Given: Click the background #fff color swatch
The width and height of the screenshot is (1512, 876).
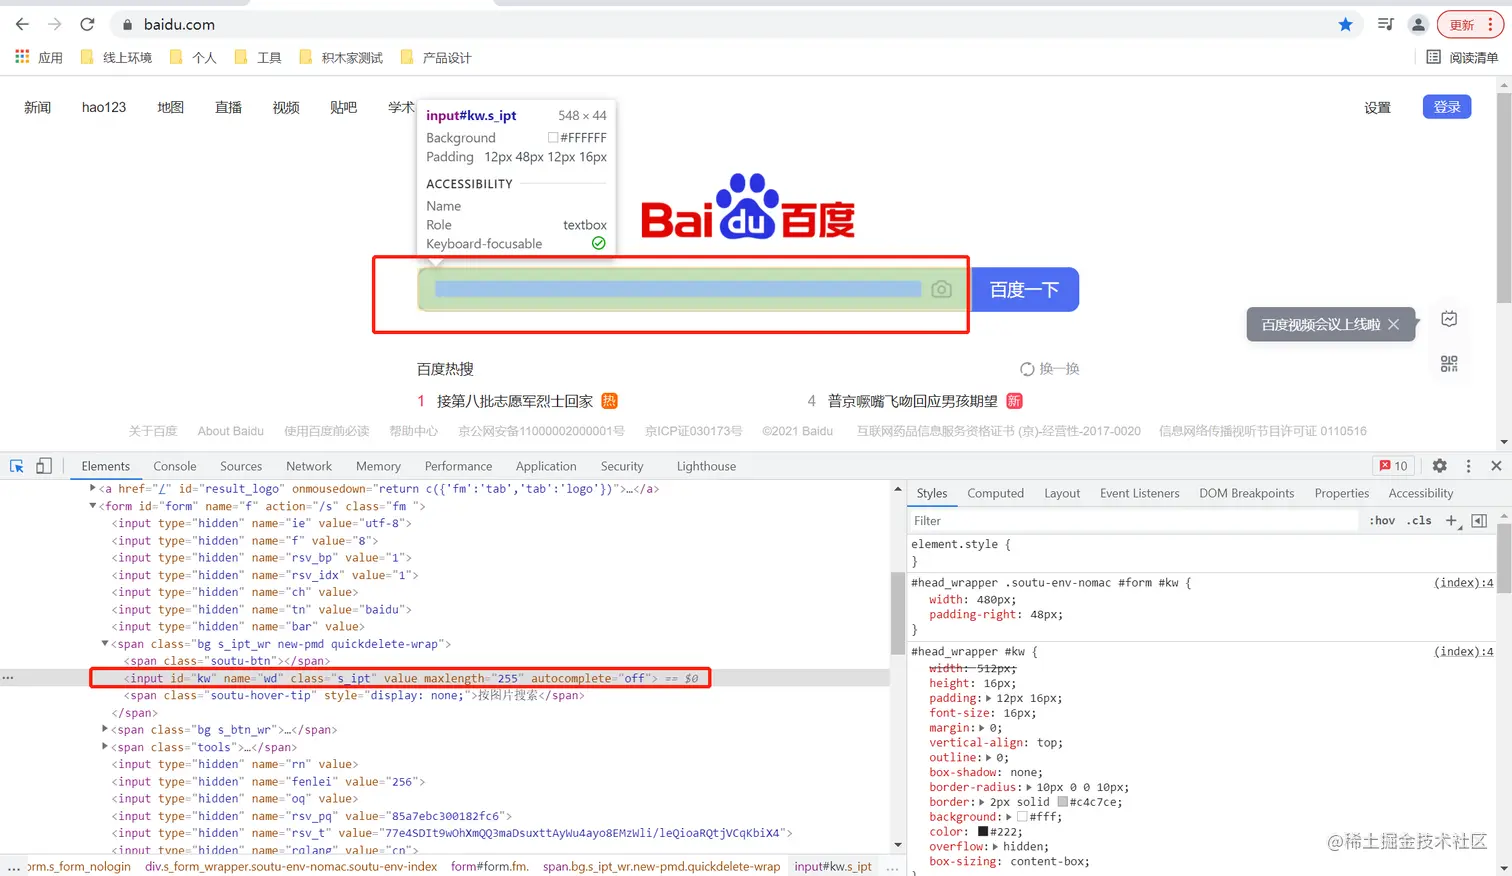Looking at the screenshot, I should 1022,817.
